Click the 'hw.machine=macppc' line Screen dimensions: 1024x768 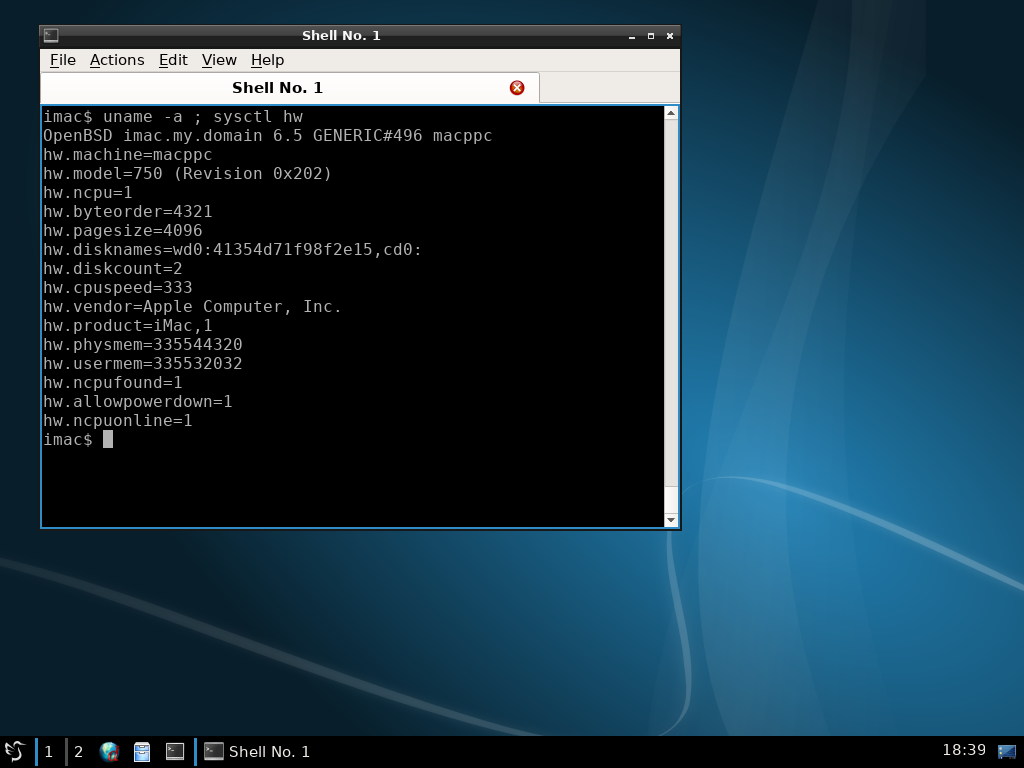pyautogui.click(x=128, y=154)
